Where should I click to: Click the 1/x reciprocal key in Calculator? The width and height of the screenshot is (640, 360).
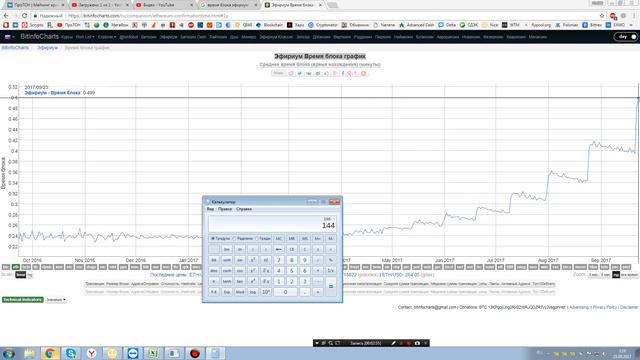331,271
